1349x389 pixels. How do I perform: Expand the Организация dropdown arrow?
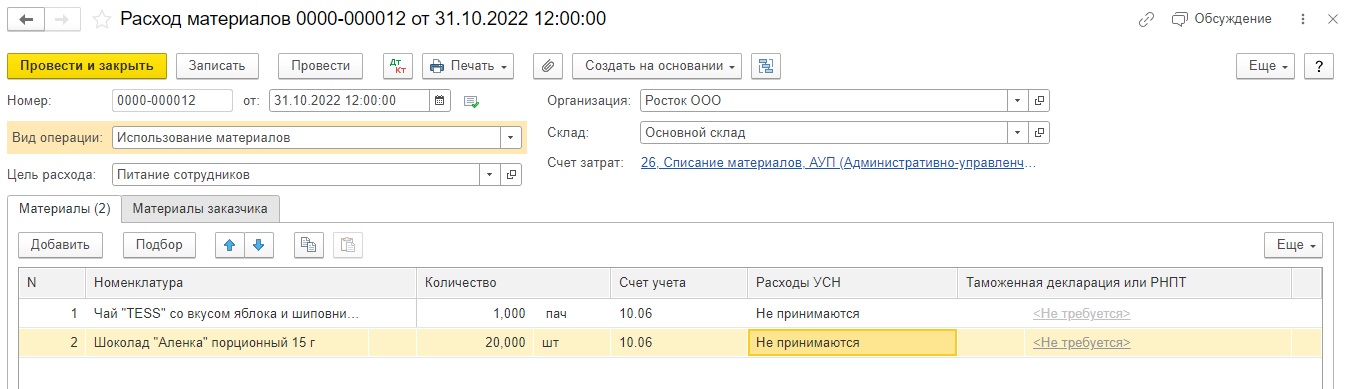coord(1017,100)
